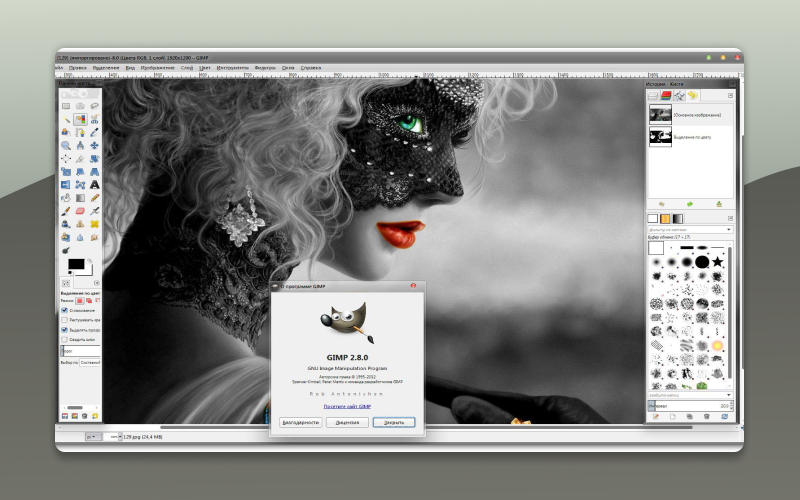Click the black foreground color swatch
The height and width of the screenshot is (500, 800).
(x=76, y=264)
